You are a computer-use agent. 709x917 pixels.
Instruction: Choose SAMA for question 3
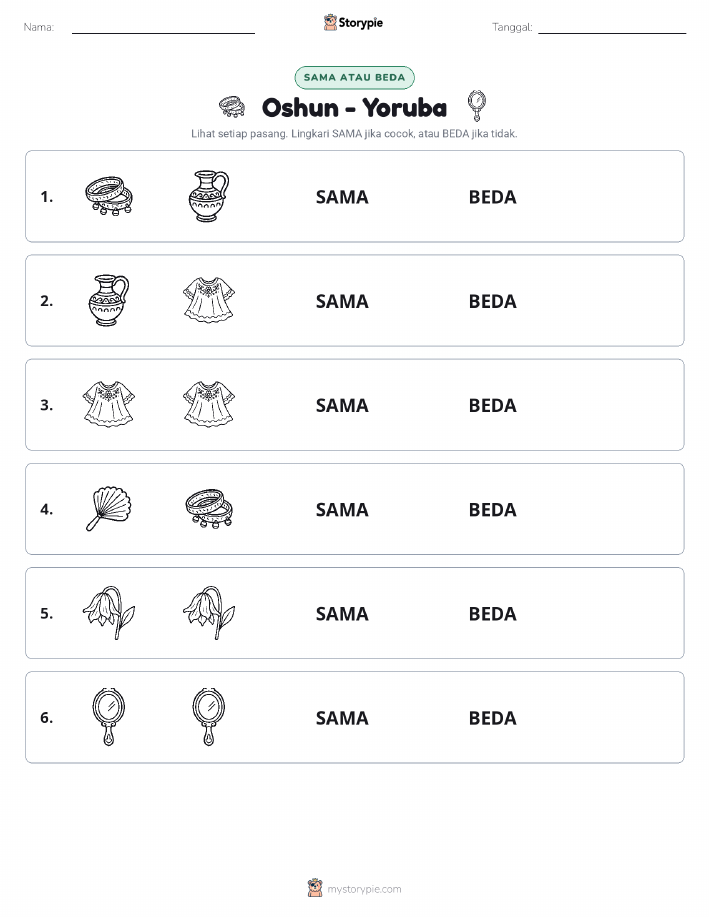click(342, 405)
